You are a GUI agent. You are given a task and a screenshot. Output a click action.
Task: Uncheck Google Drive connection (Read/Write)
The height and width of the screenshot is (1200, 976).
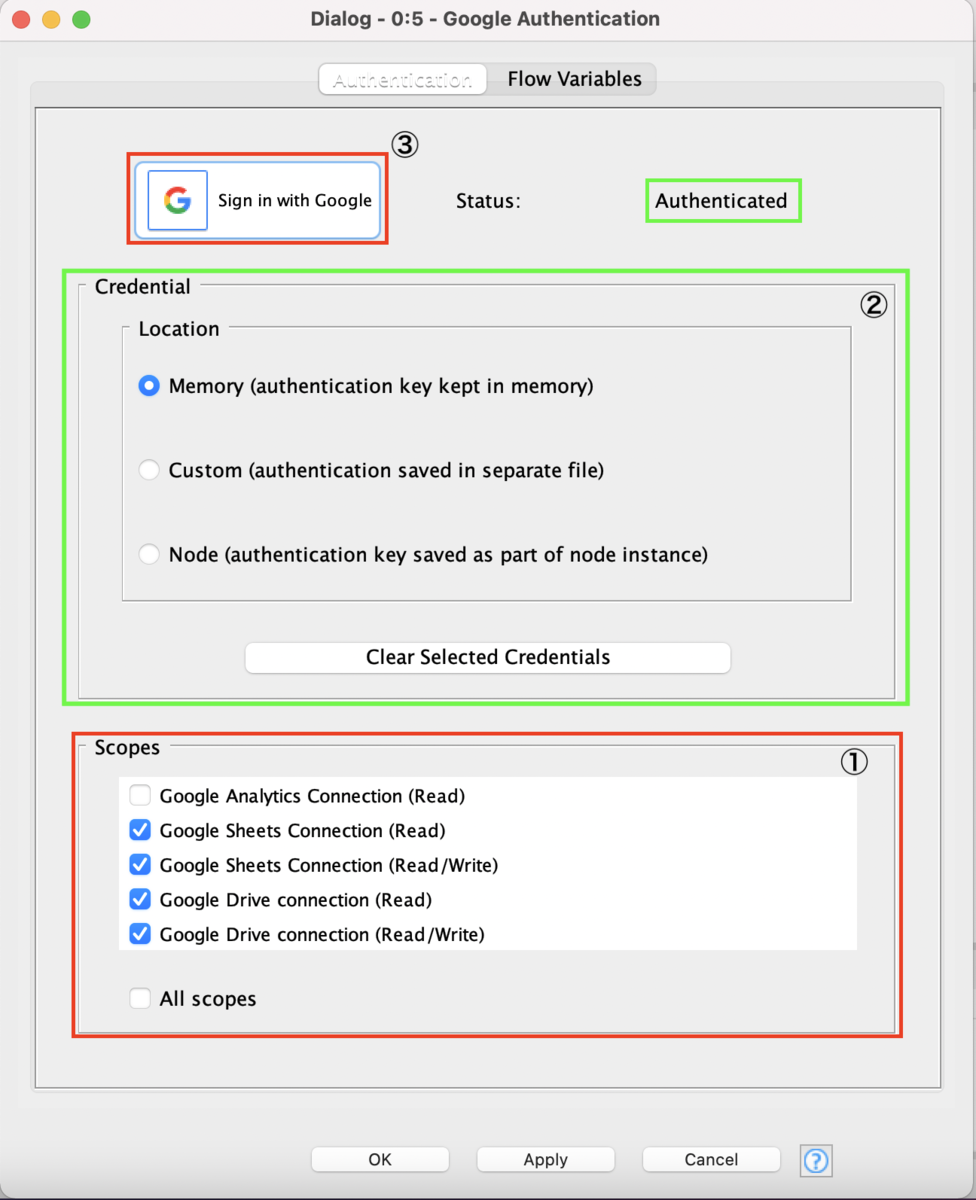click(140, 934)
